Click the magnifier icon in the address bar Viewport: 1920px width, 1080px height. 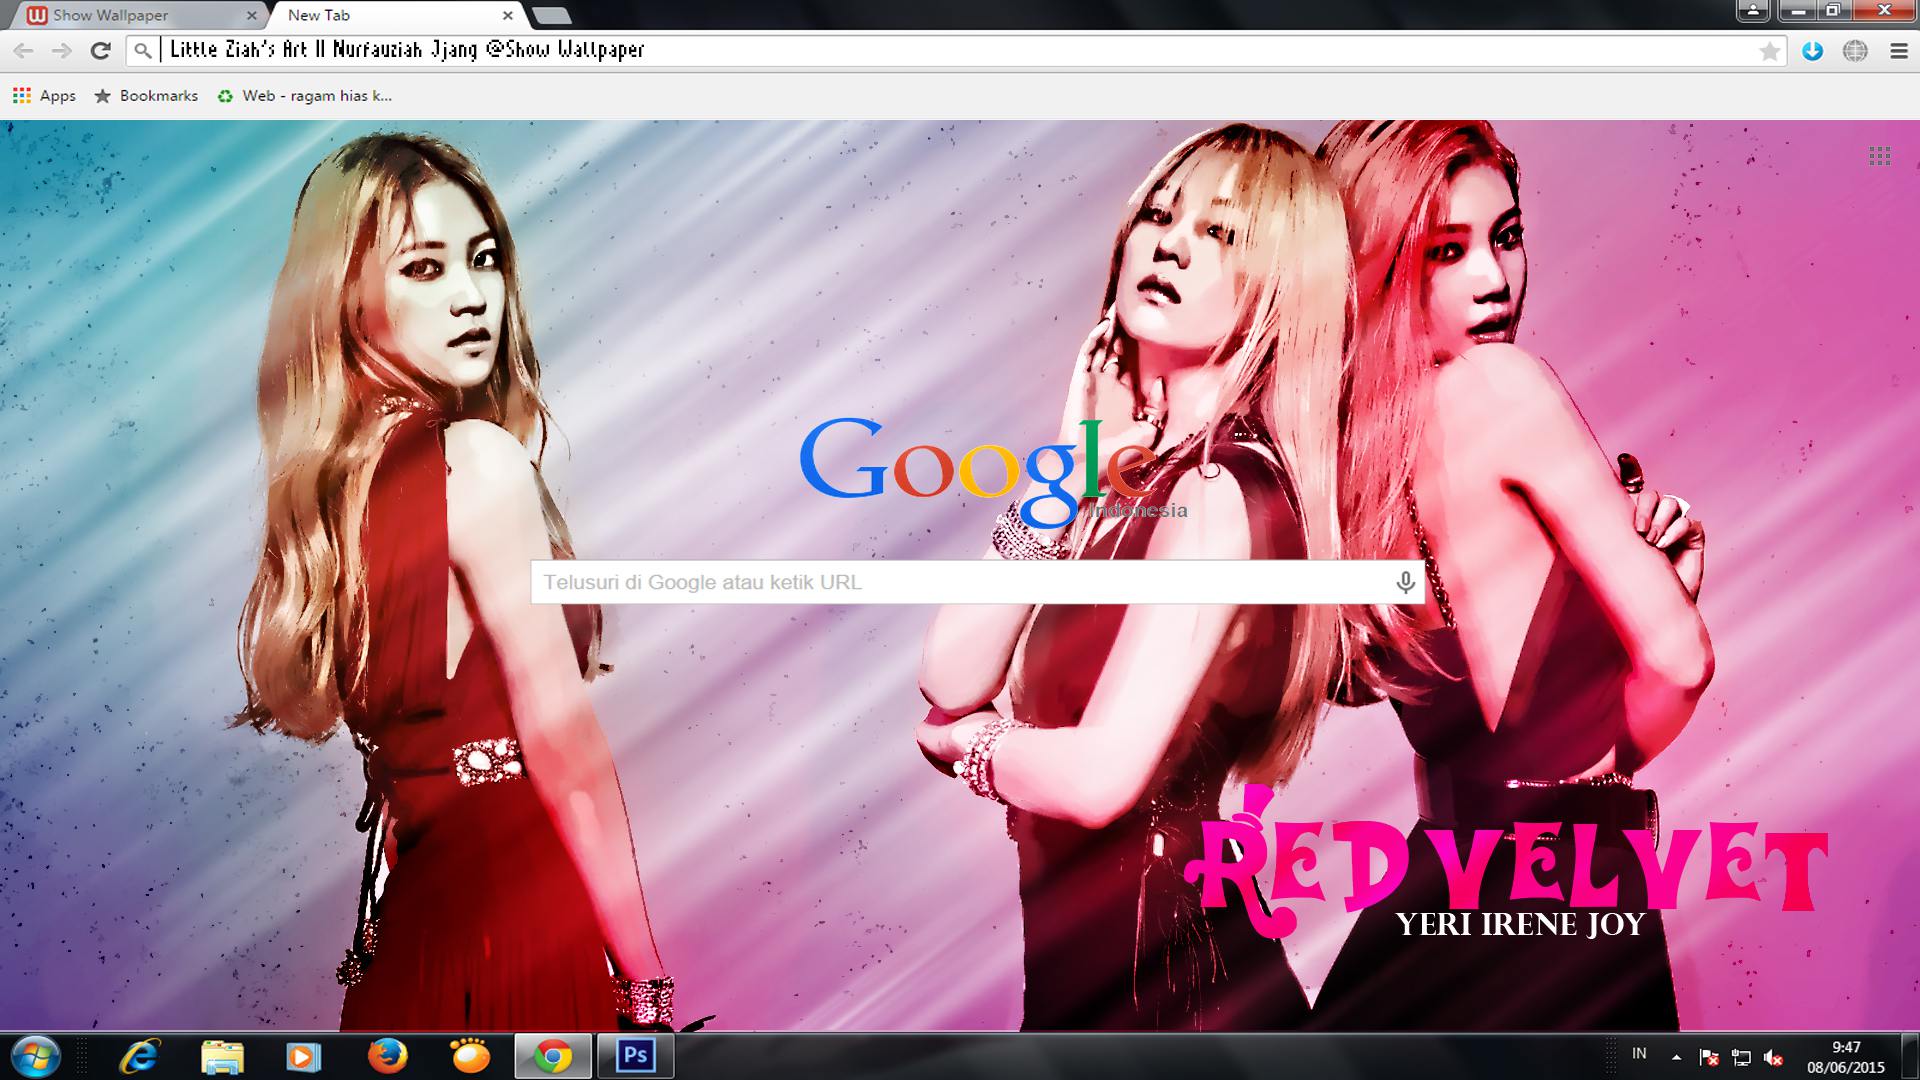pyautogui.click(x=143, y=50)
